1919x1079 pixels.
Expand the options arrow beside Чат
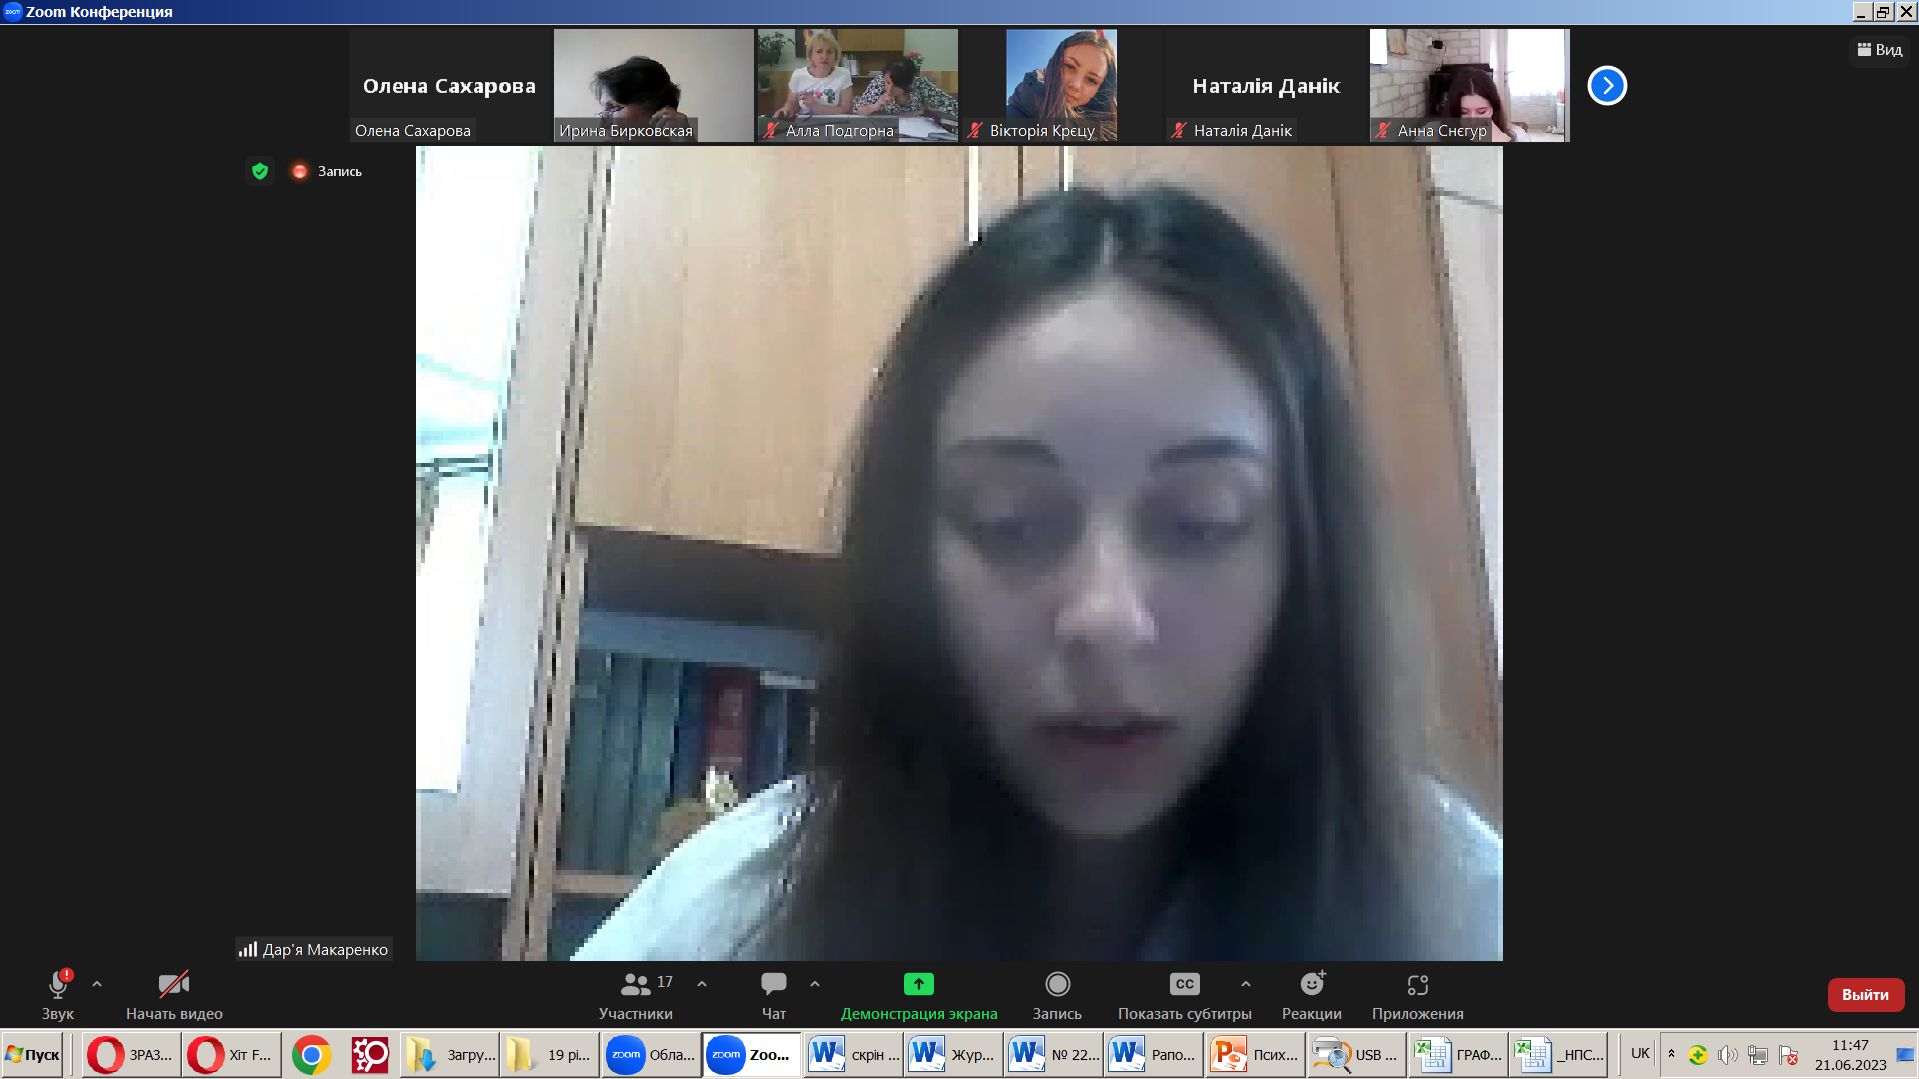[x=815, y=984]
